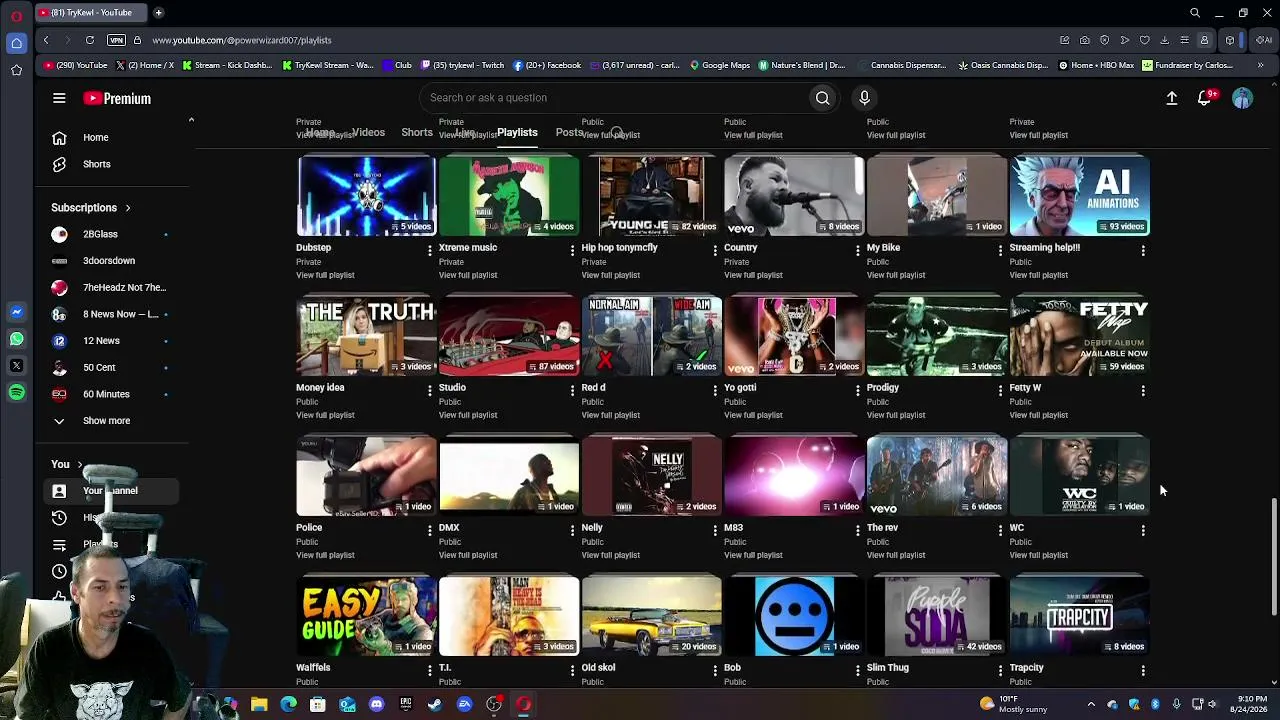1280x720 pixels.
Task: Open the Home • HBO Max bookmark
Action: pos(1096,66)
